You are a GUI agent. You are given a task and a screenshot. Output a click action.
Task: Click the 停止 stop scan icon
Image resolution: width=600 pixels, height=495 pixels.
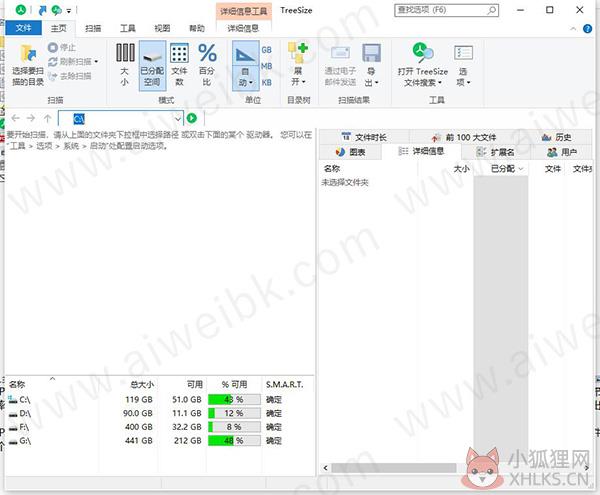point(53,47)
